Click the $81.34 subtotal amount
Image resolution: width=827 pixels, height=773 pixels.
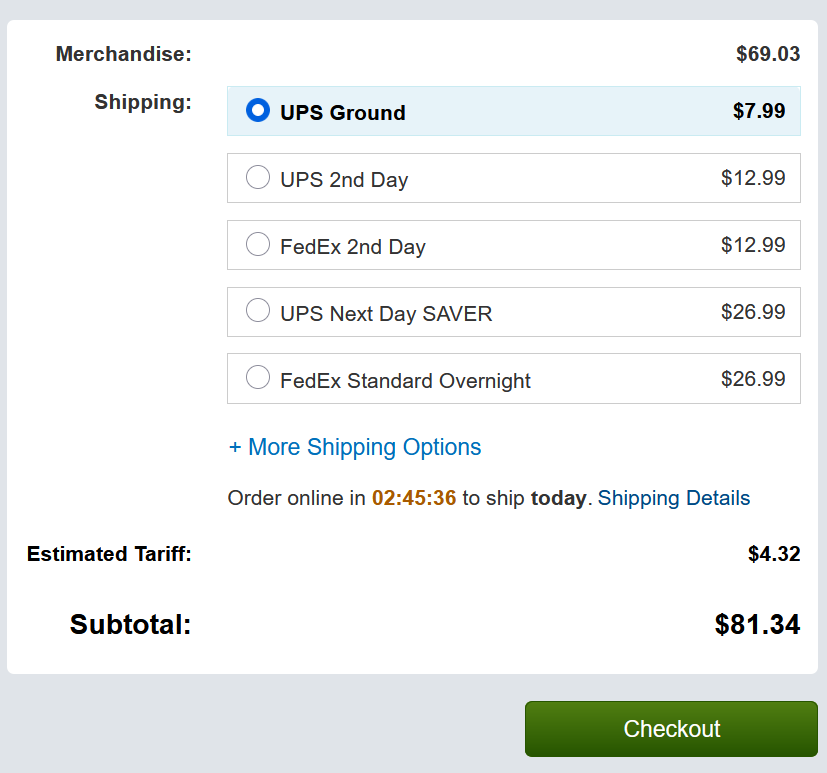757,625
